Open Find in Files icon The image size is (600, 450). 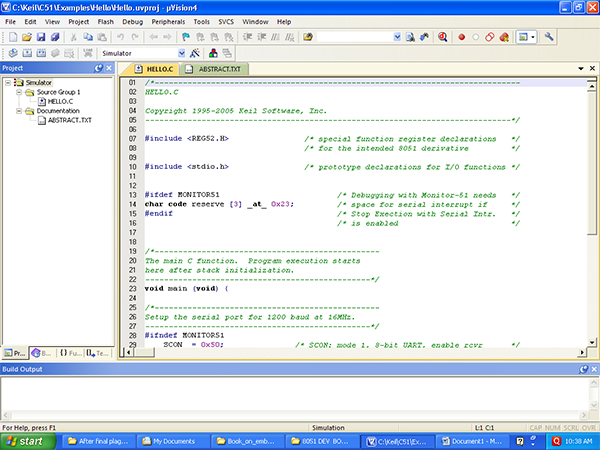point(308,37)
